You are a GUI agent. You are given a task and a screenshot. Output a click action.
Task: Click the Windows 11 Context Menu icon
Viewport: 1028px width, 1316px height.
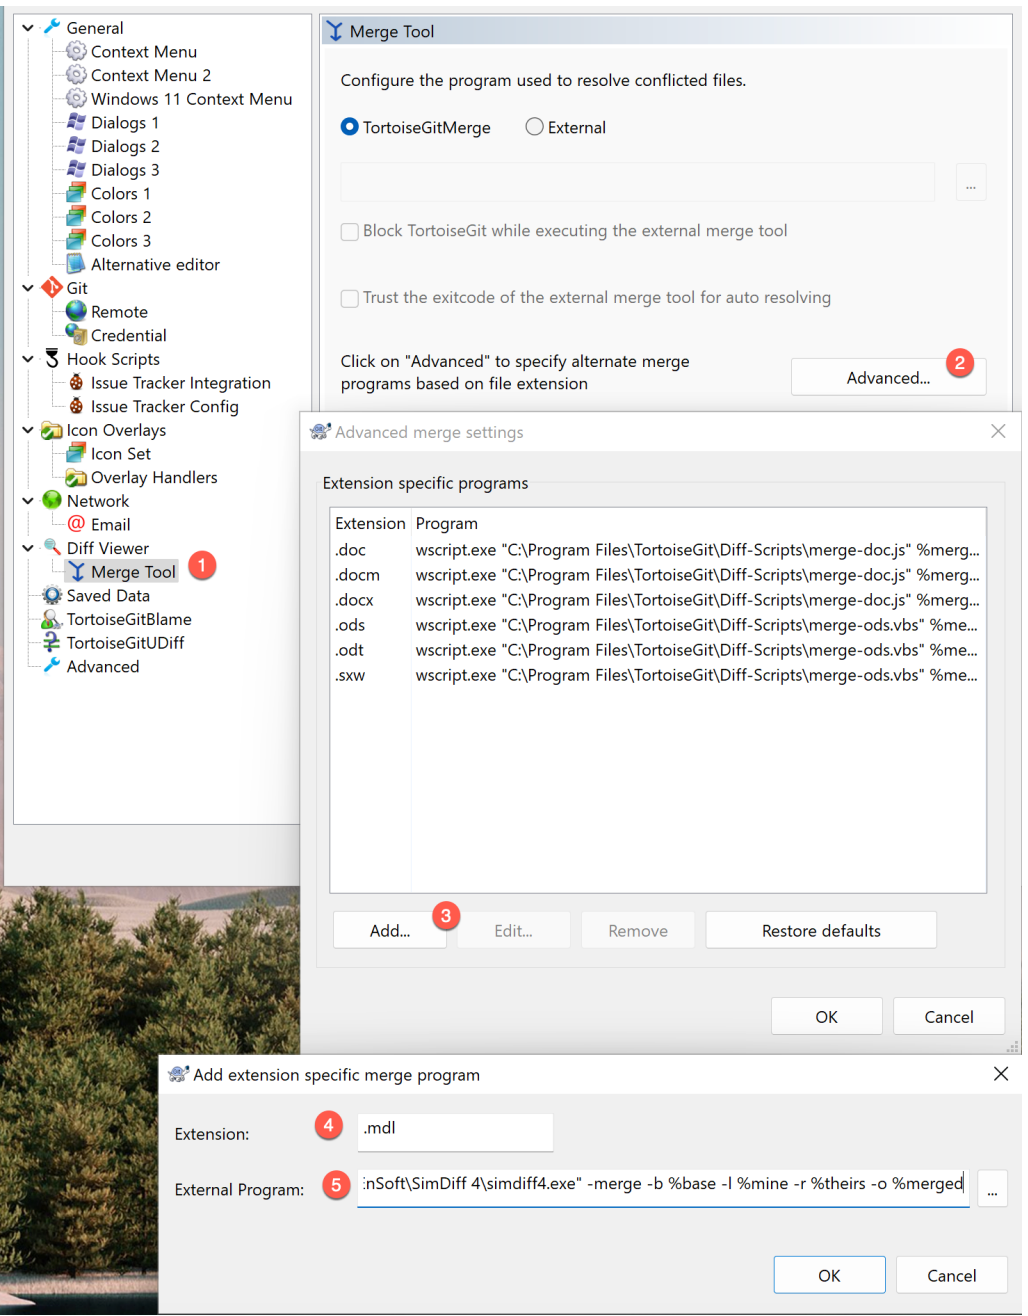(x=76, y=98)
